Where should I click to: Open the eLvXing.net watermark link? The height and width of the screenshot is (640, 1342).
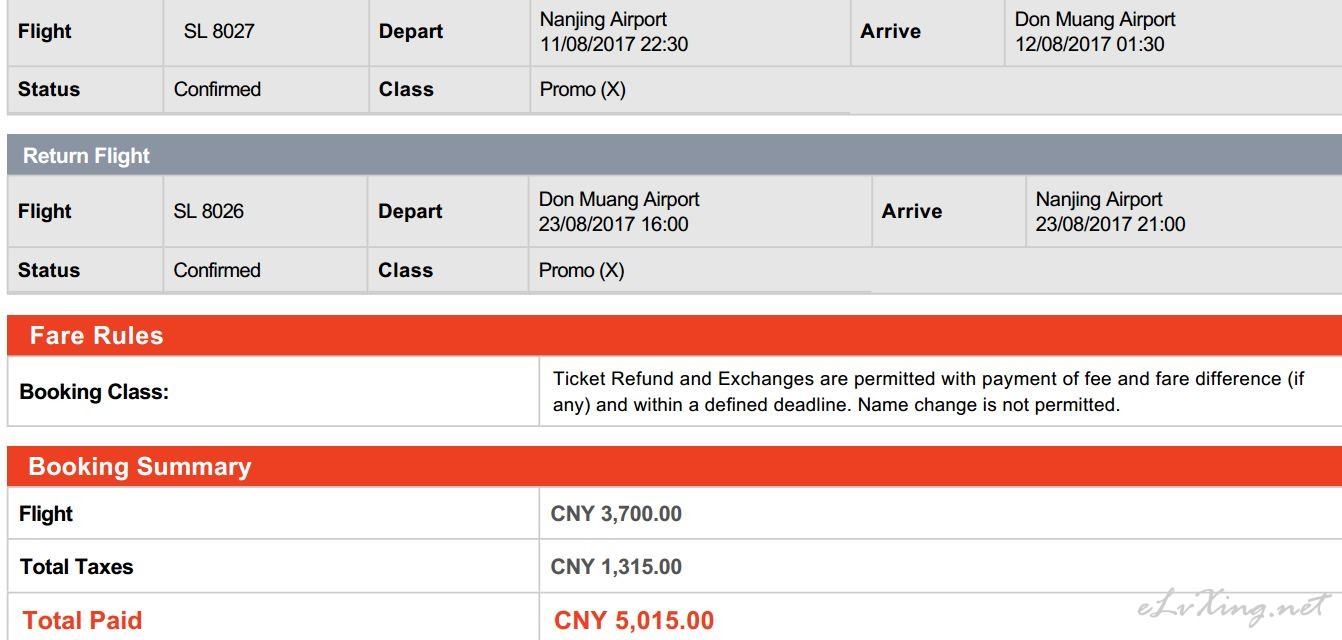(1234, 606)
